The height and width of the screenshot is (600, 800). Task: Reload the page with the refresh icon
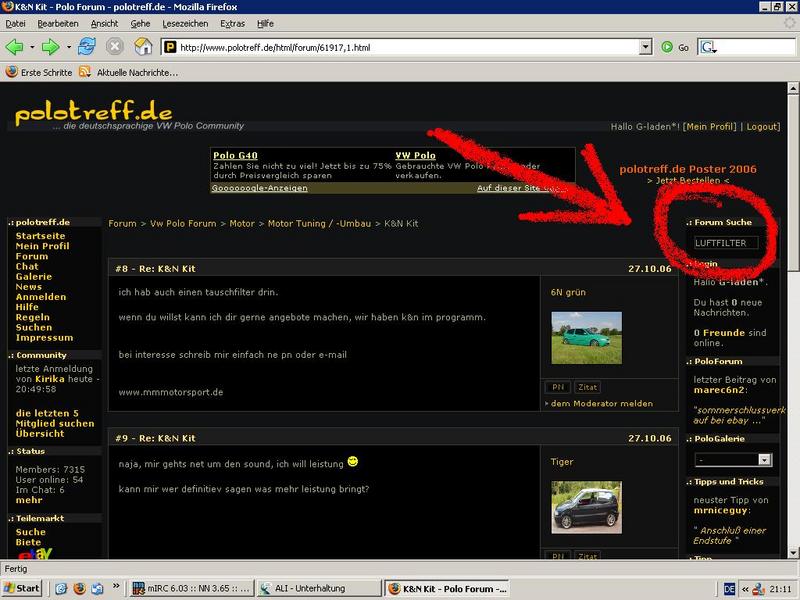[x=87, y=47]
